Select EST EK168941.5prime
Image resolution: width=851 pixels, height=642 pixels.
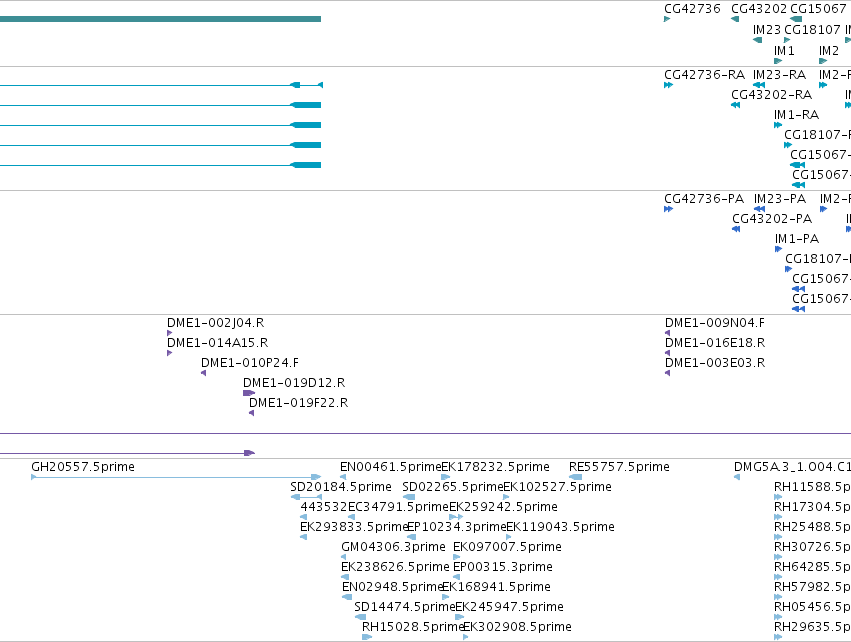pos(496,587)
